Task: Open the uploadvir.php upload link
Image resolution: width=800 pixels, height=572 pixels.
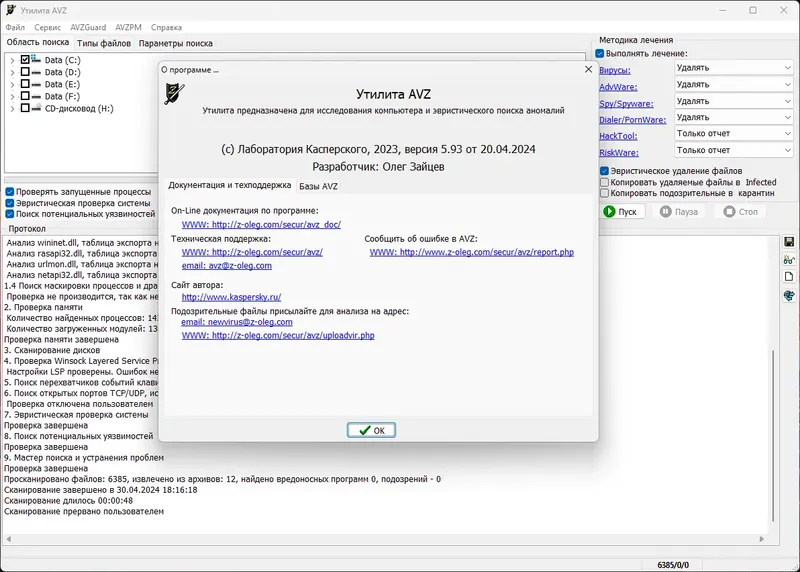Action: [x=278, y=335]
